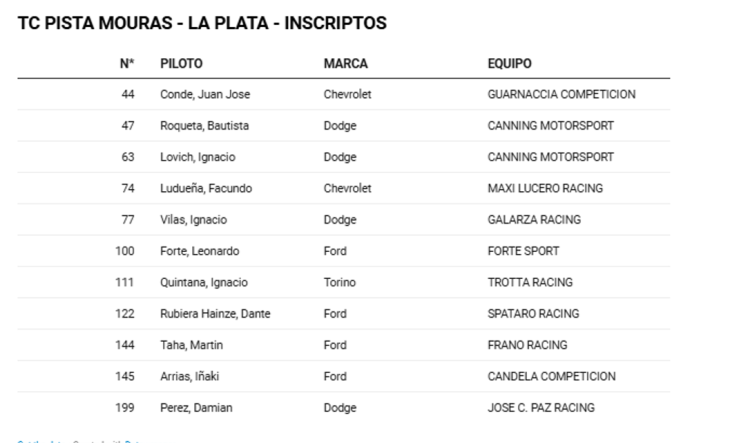Screen dimensions: 730x443
Task: Click car number 199
Action: (x=125, y=408)
